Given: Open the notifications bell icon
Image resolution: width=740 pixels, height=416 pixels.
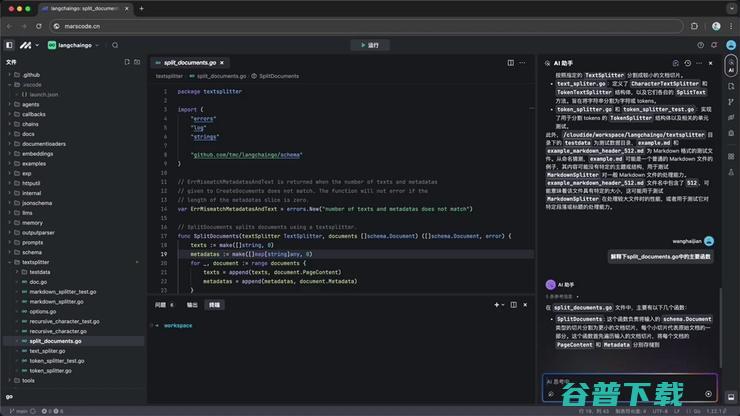Looking at the screenshot, I should [x=715, y=45].
